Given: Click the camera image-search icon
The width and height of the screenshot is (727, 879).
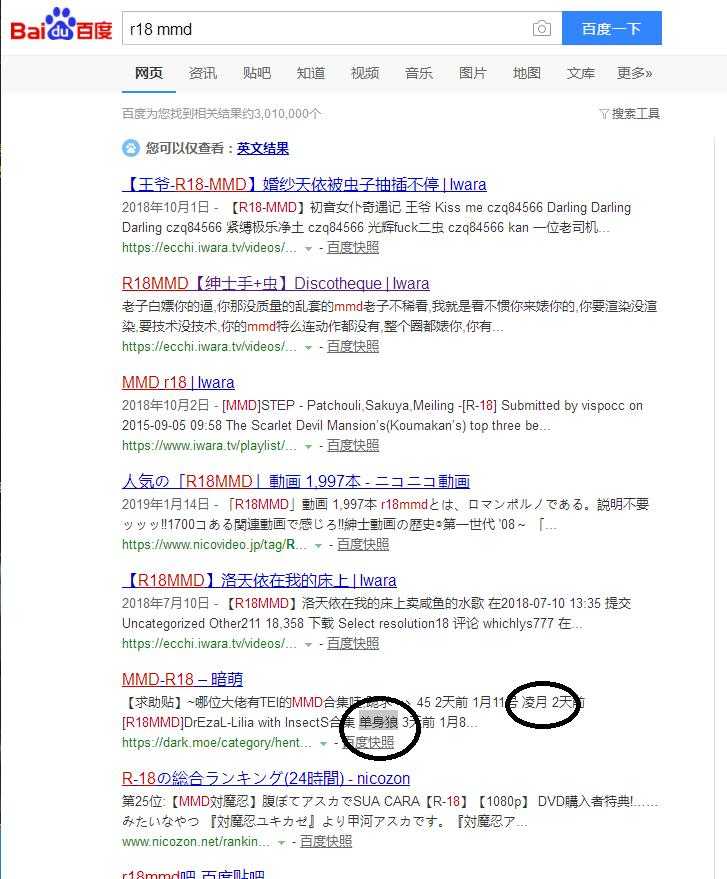Looking at the screenshot, I should pyautogui.click(x=541, y=28).
